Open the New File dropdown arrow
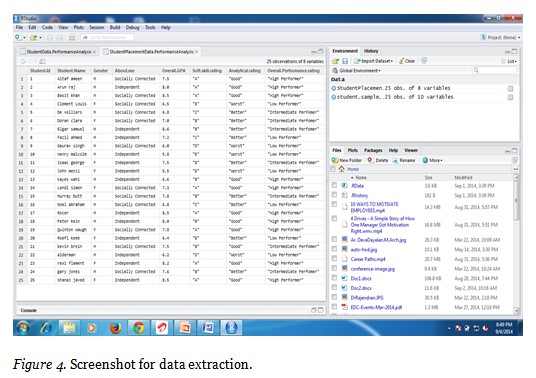The height and width of the screenshot is (378, 536). point(24,38)
